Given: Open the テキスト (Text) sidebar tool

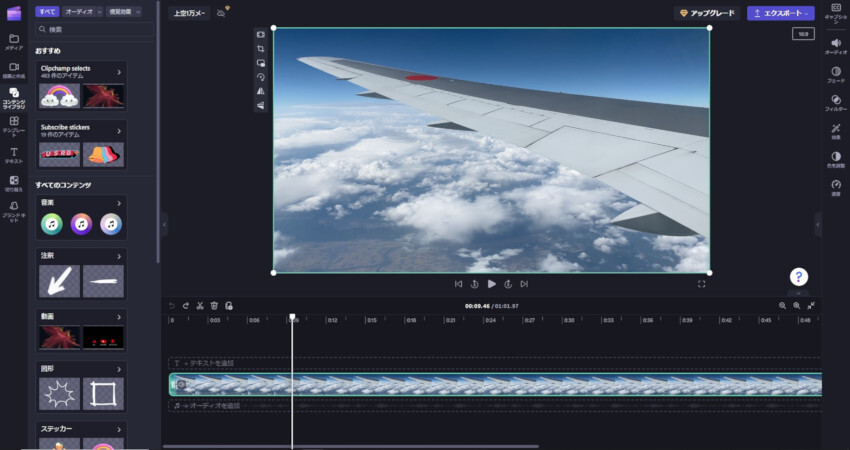Looking at the screenshot, I should [14, 154].
